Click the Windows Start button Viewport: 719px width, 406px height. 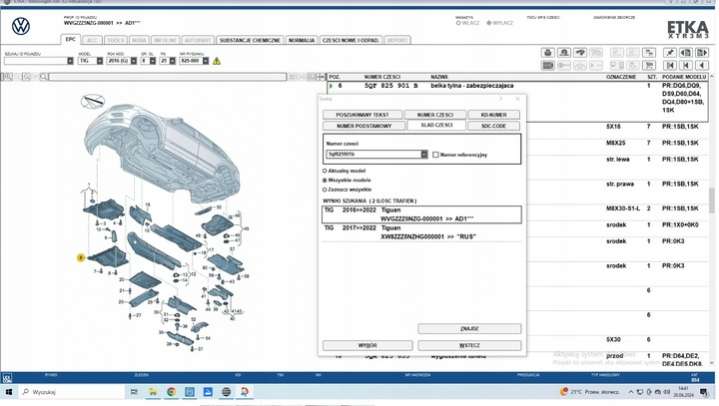click(10, 393)
